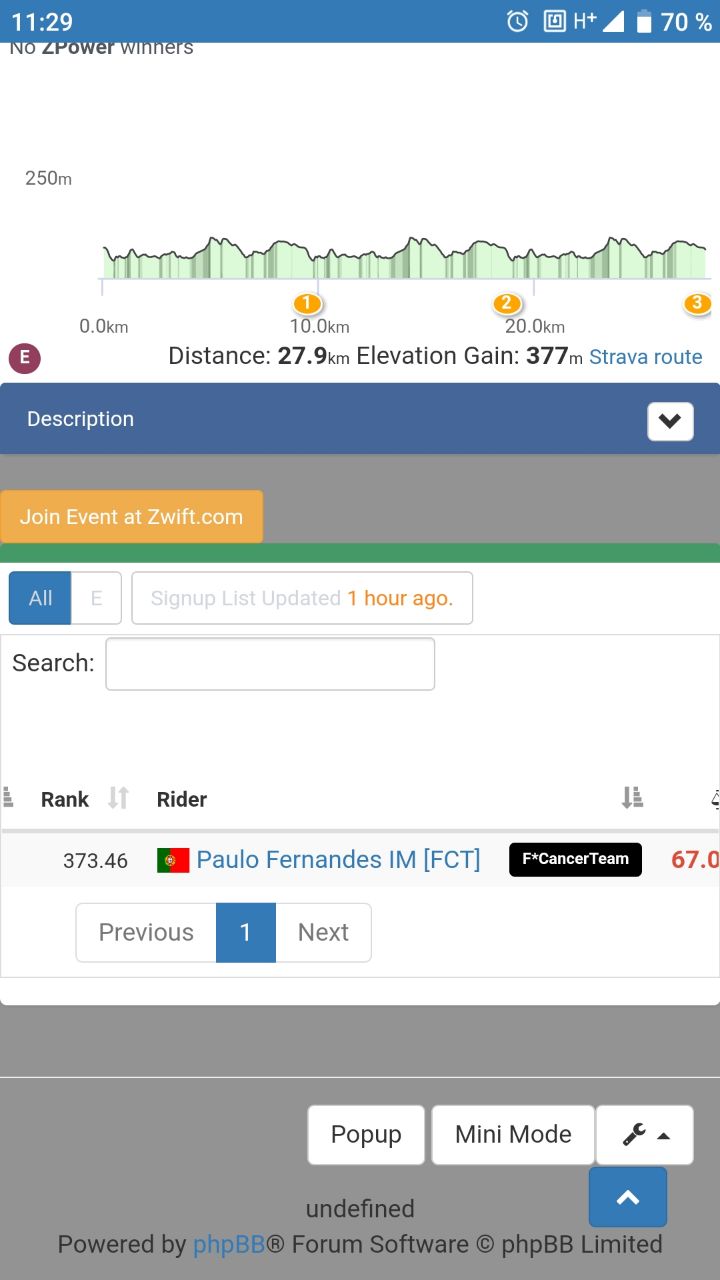Click the scroll-to-top arrow button

click(x=628, y=1197)
